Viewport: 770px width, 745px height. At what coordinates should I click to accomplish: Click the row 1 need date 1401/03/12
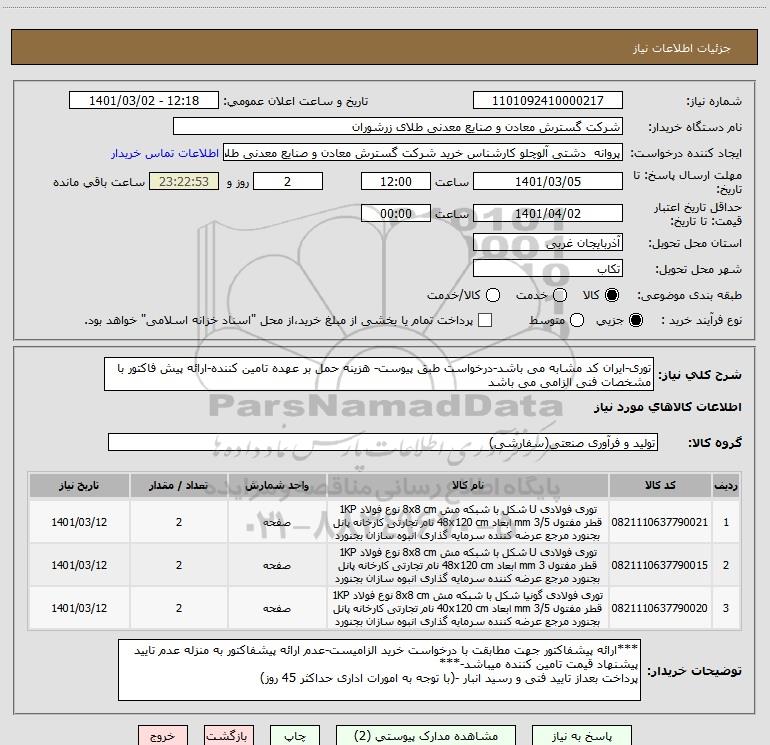79,522
